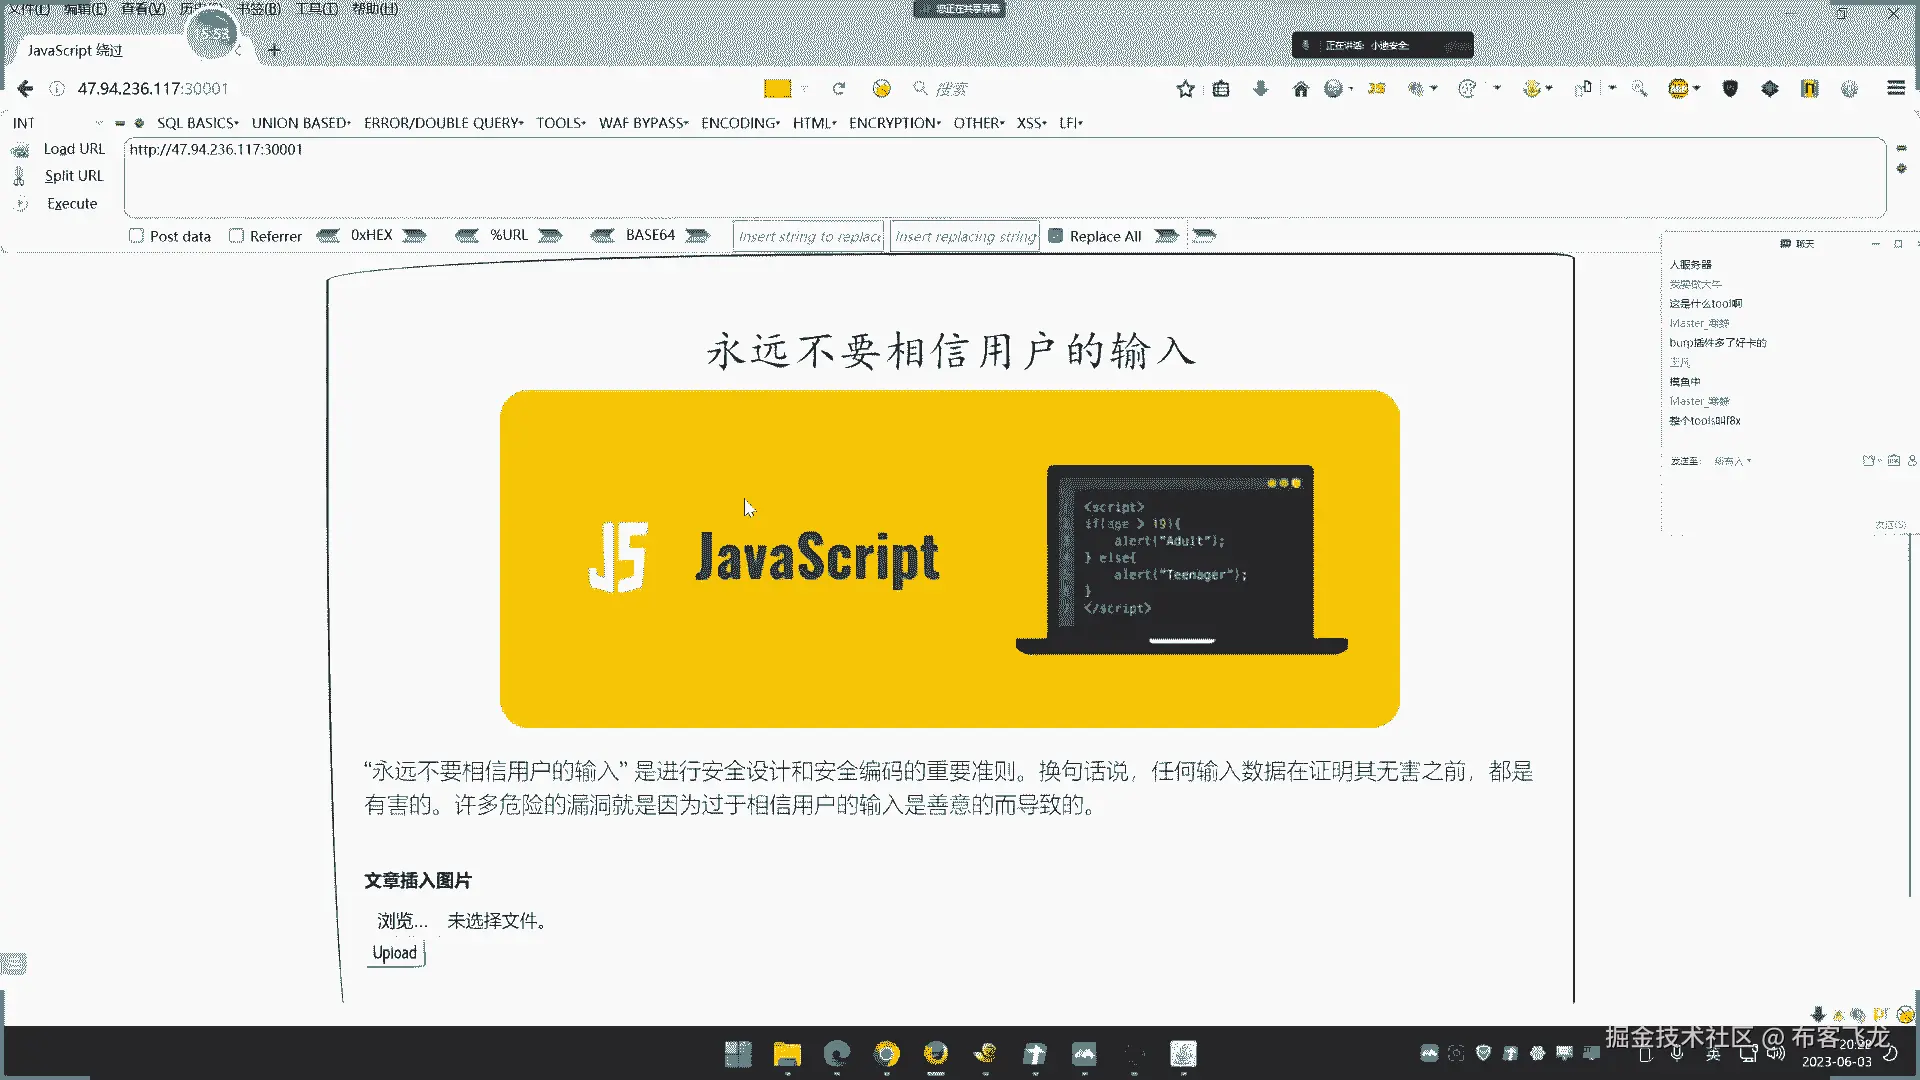This screenshot has height=1080, width=1920.
Task: Toggle the Replace All checkbox
Action: pos(1055,236)
